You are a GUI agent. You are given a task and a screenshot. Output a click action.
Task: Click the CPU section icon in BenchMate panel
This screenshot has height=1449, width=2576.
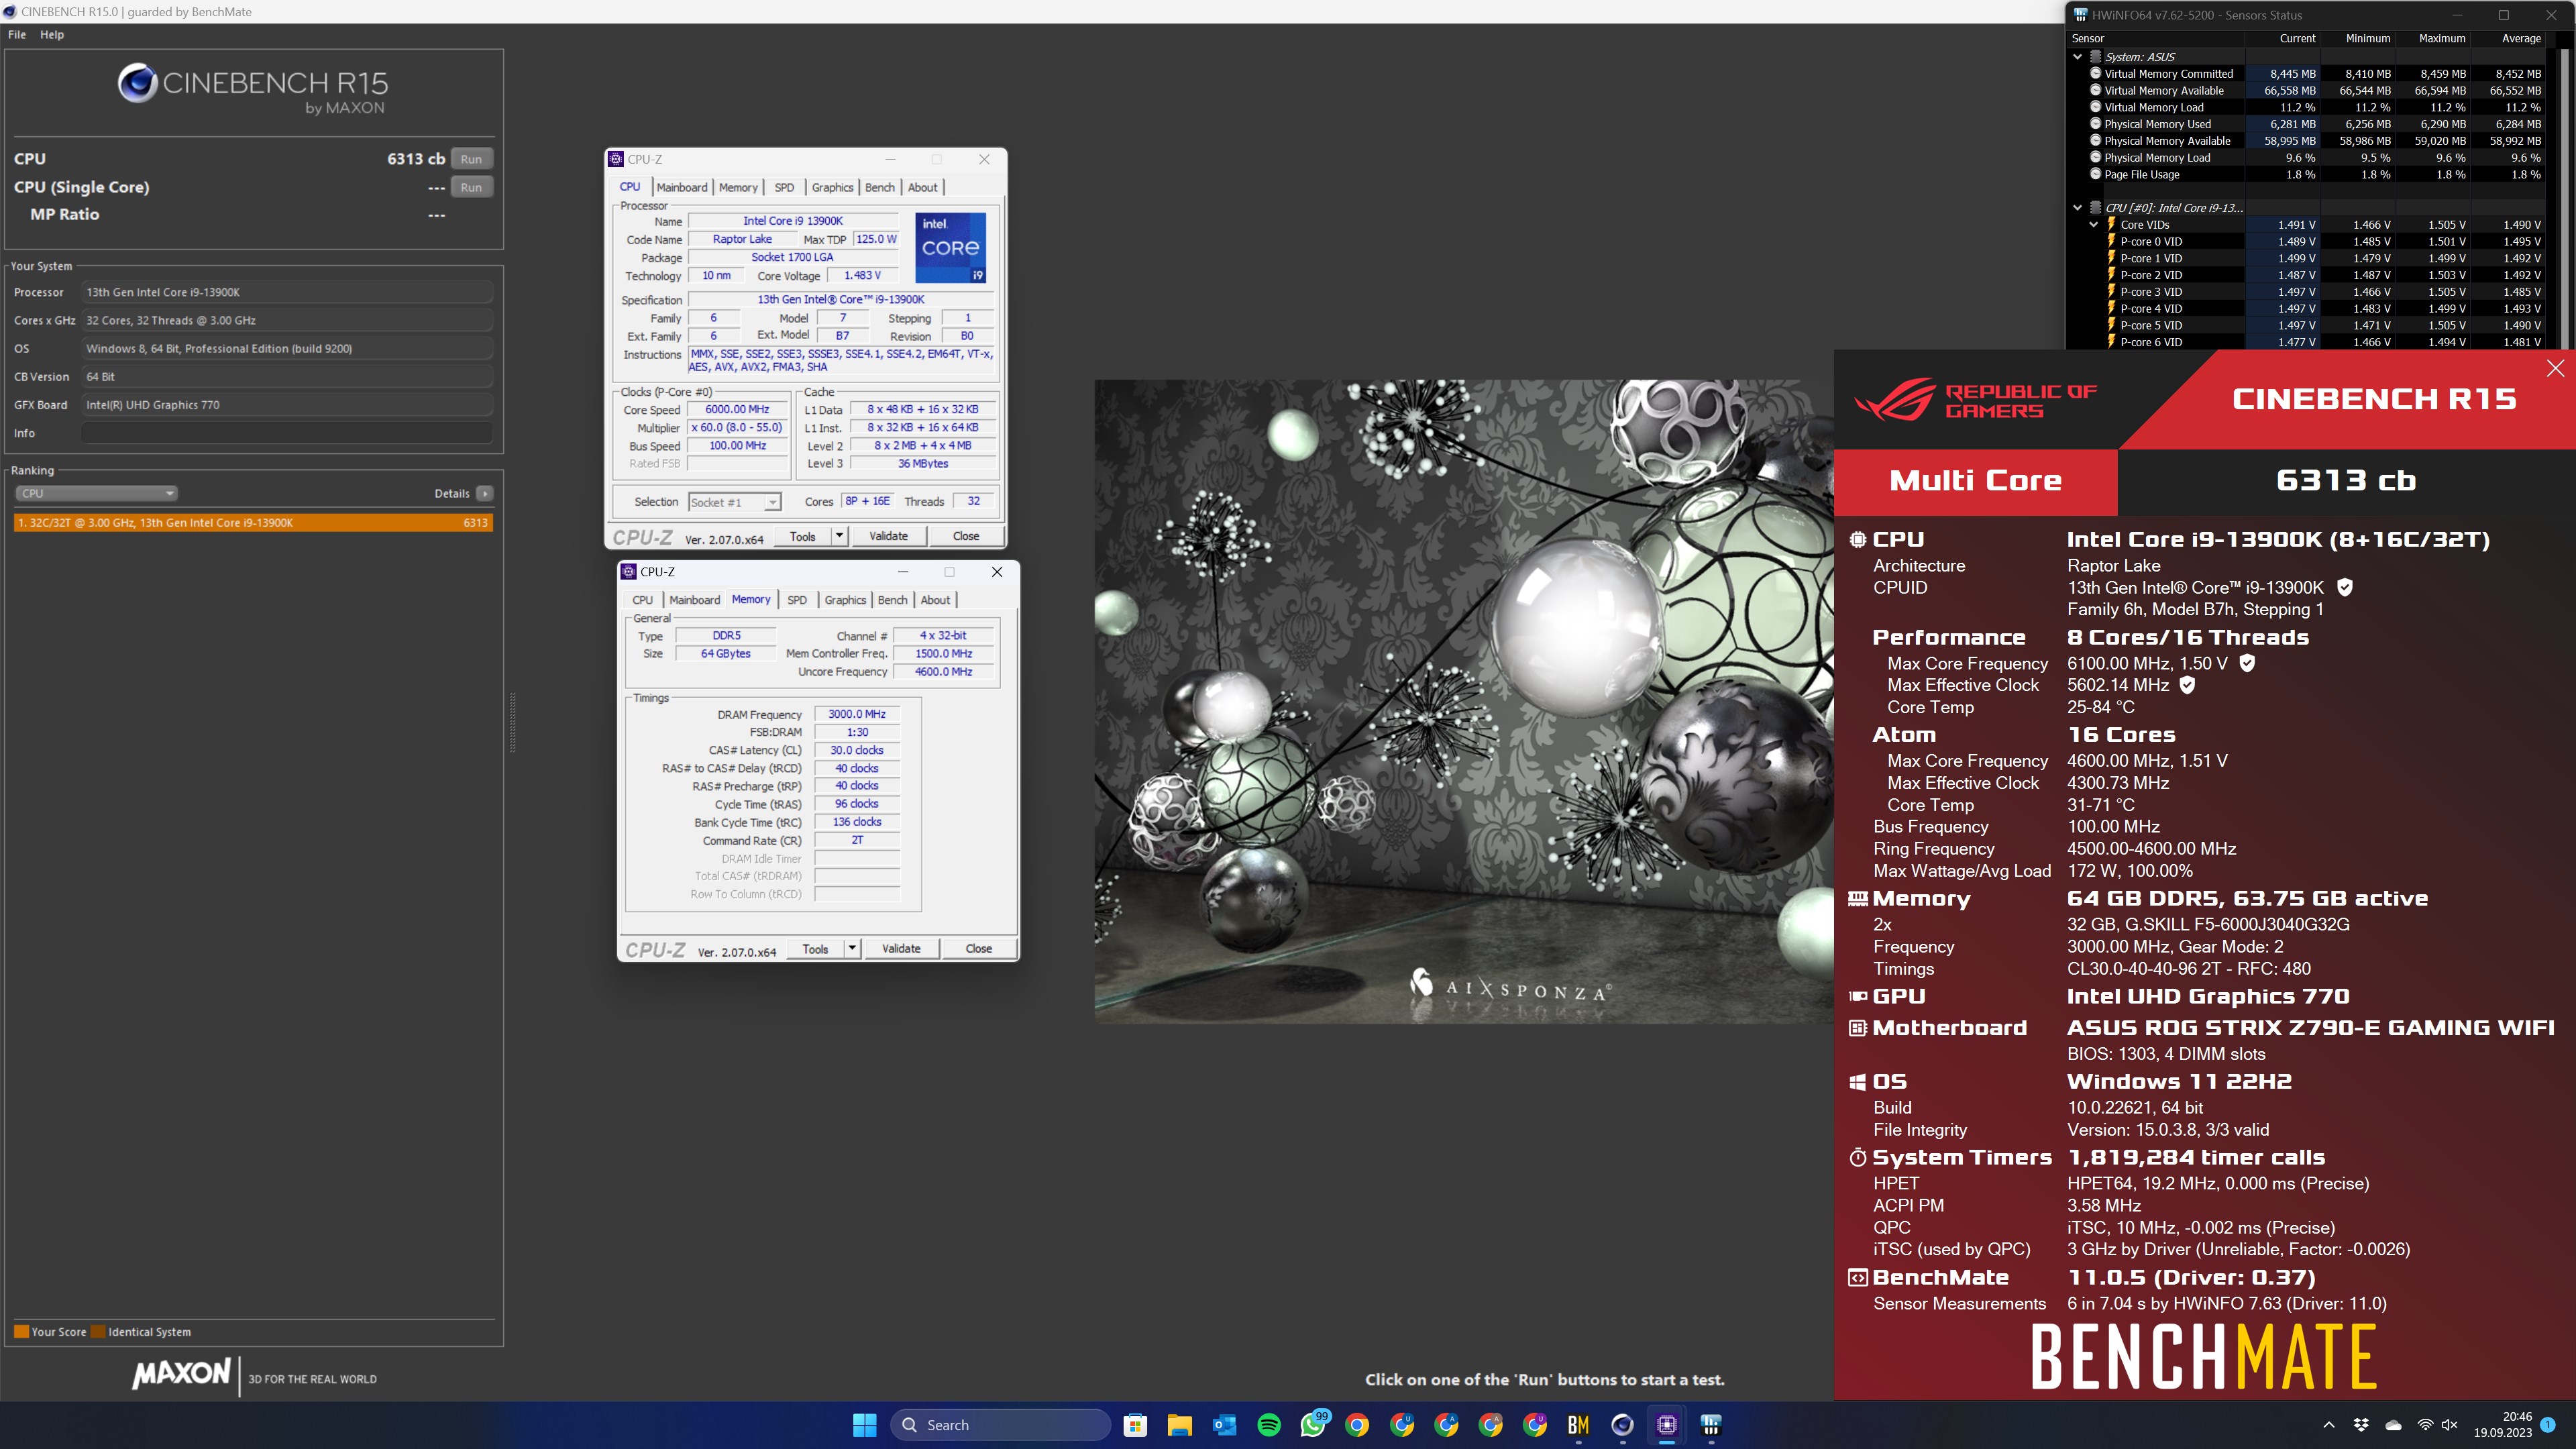(1858, 540)
